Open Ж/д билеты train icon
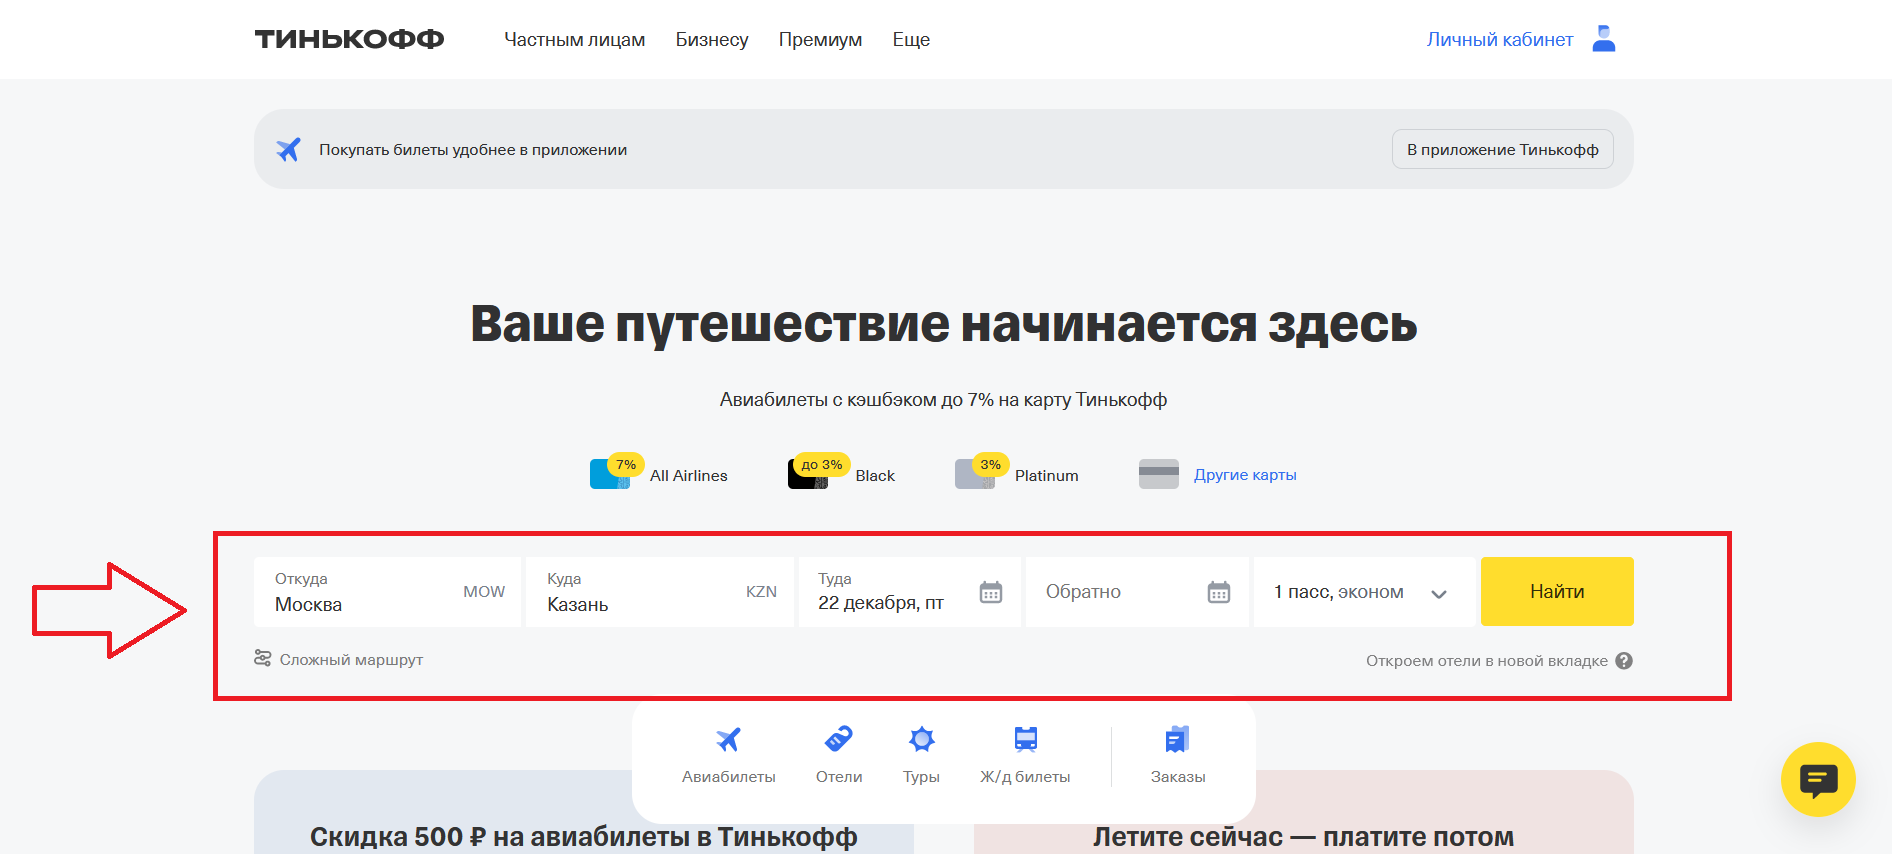This screenshot has width=1892, height=854. coord(1025,740)
